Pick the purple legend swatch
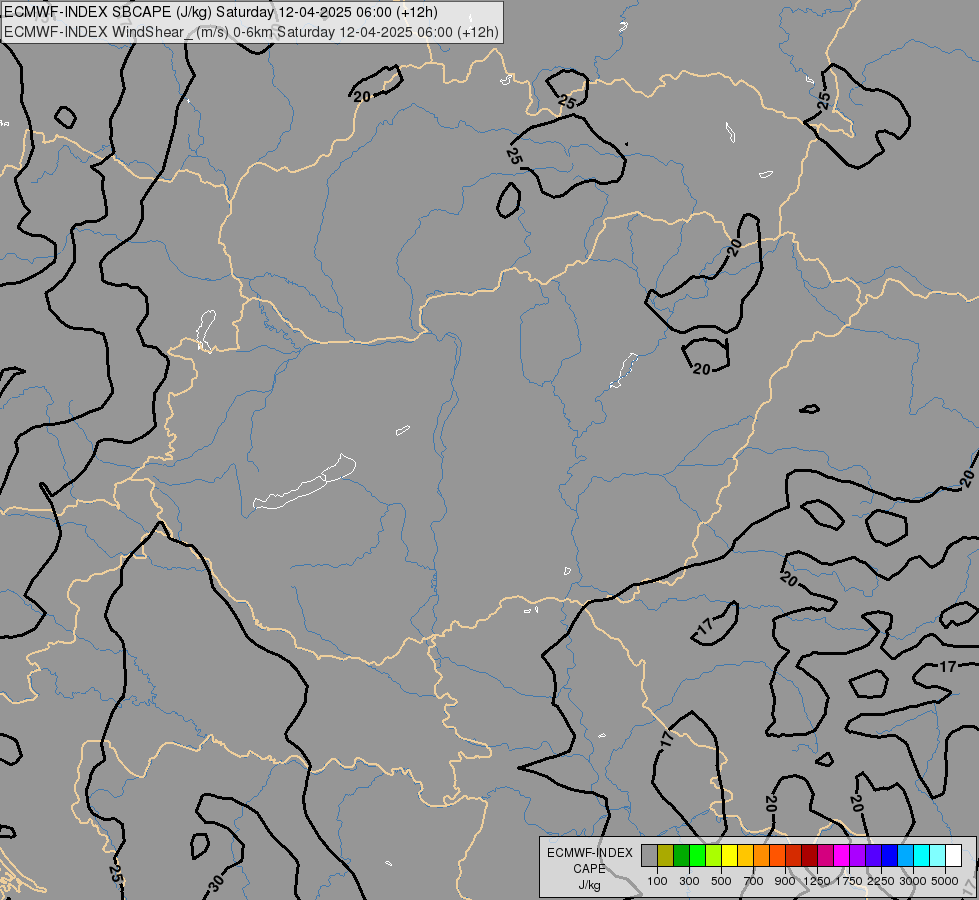The height and width of the screenshot is (900, 979). [858, 856]
